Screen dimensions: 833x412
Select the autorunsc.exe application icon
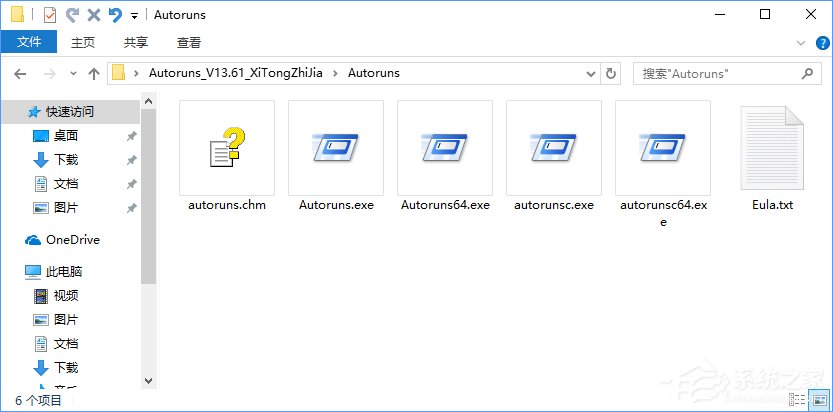[x=554, y=148]
